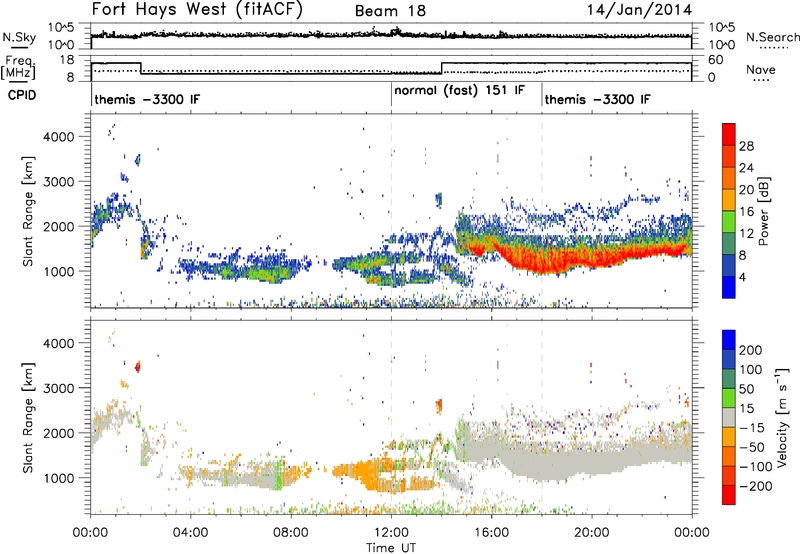Click the orange negative-velocity patch near 11:00 UT
Image resolution: width=800 pixels, height=554 pixels.
pyautogui.click(x=365, y=473)
